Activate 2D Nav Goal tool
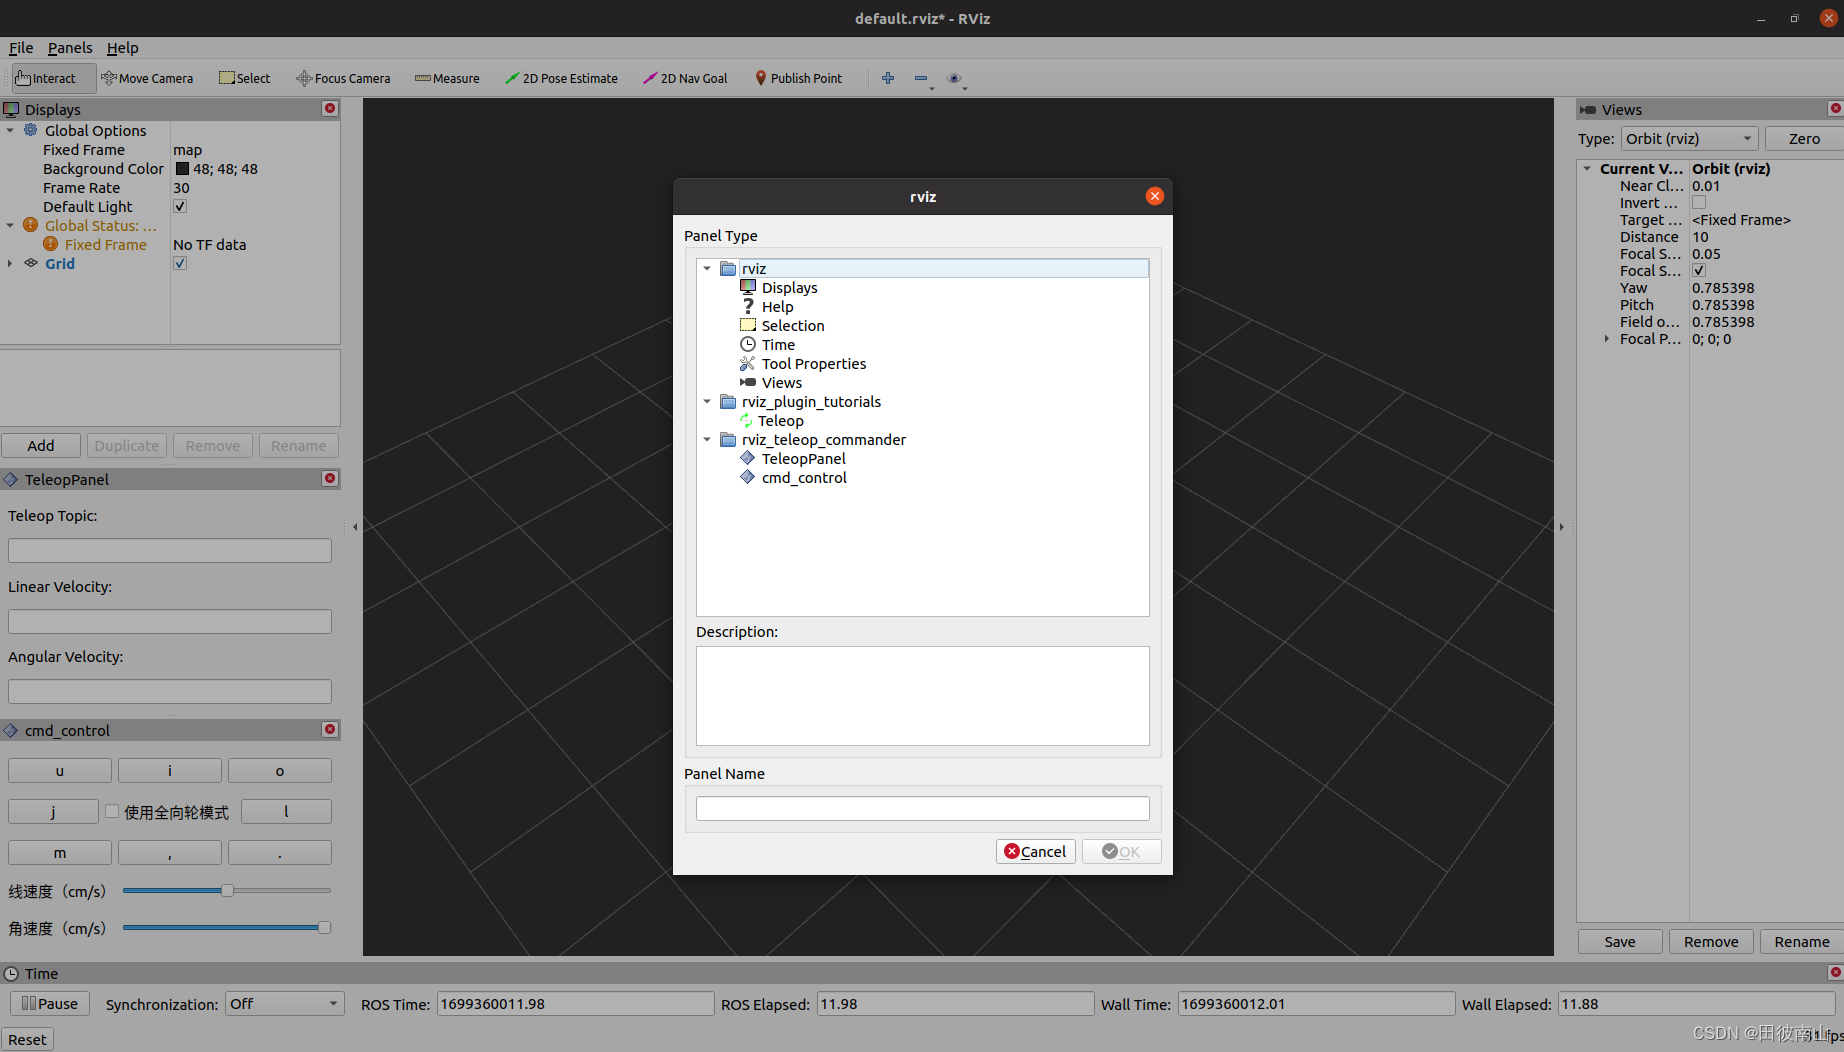Image resolution: width=1844 pixels, height=1052 pixels. 685,78
